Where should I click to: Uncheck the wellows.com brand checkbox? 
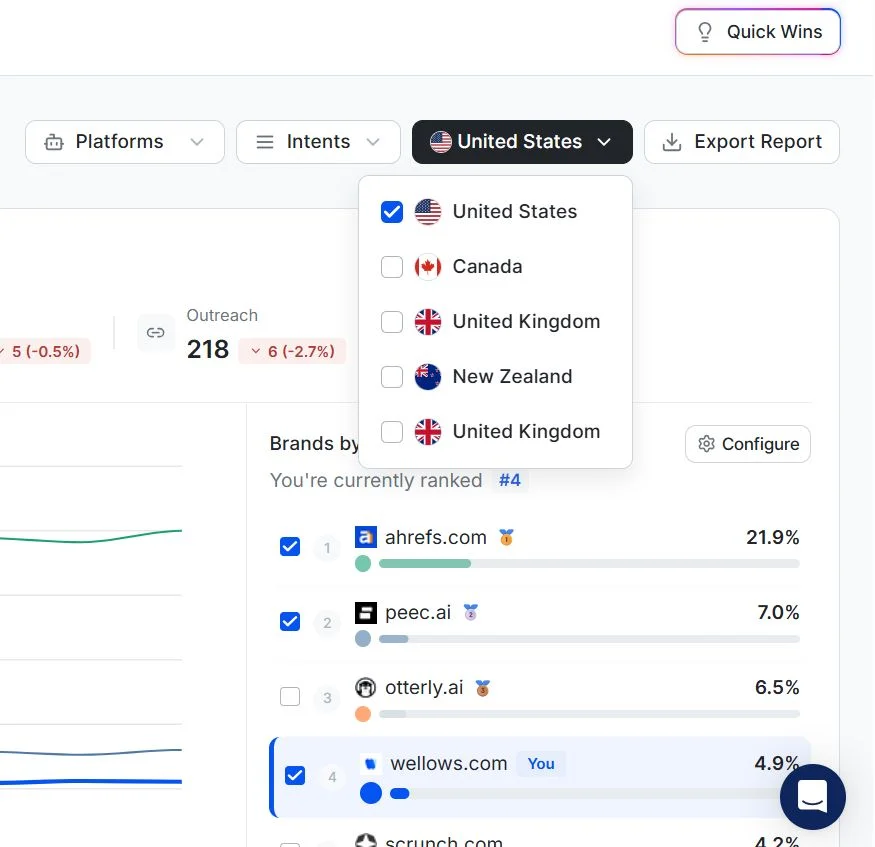point(295,775)
